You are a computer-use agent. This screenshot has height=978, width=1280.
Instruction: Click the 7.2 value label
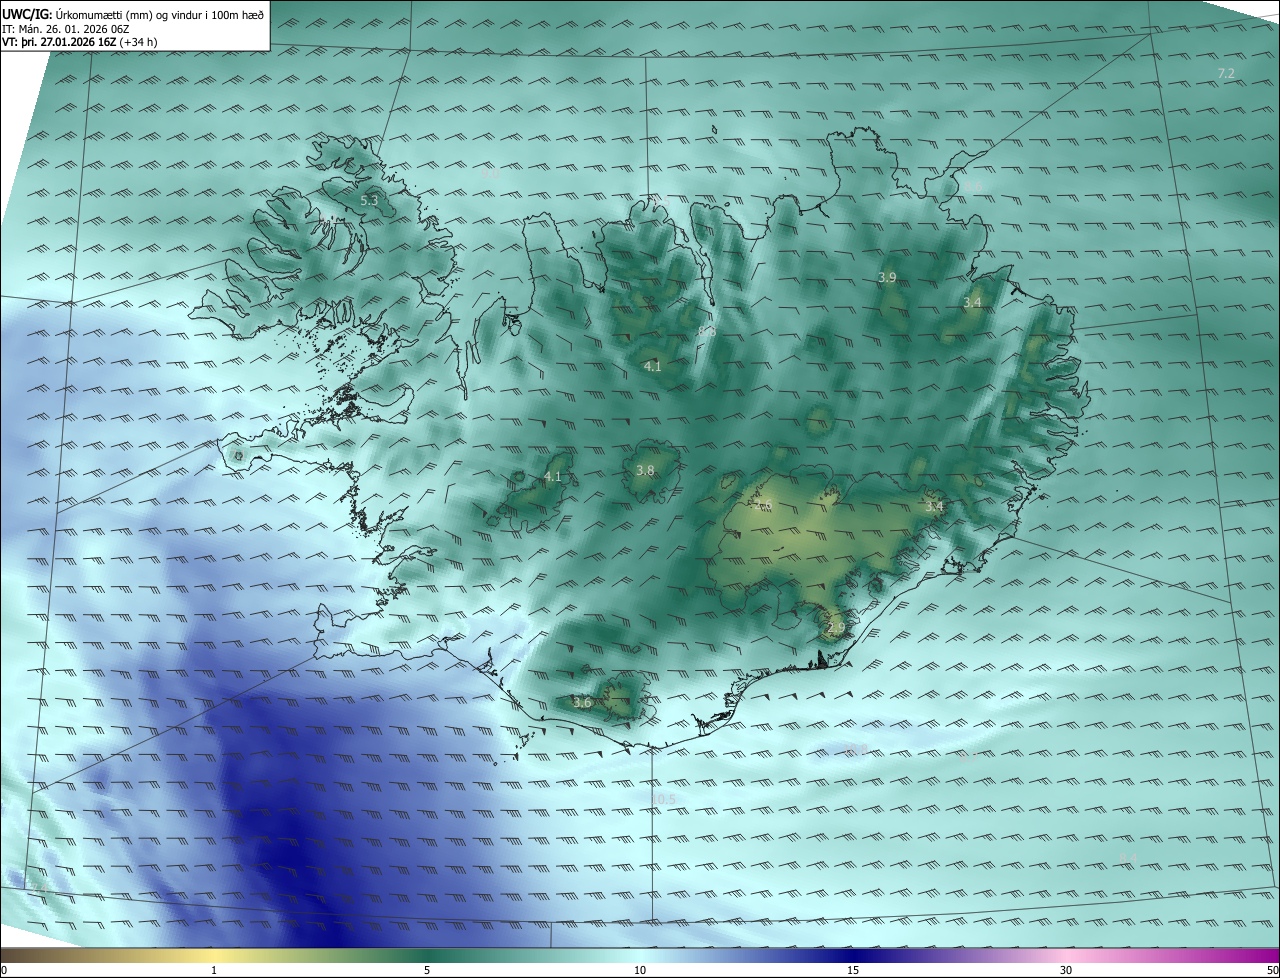(1226, 74)
